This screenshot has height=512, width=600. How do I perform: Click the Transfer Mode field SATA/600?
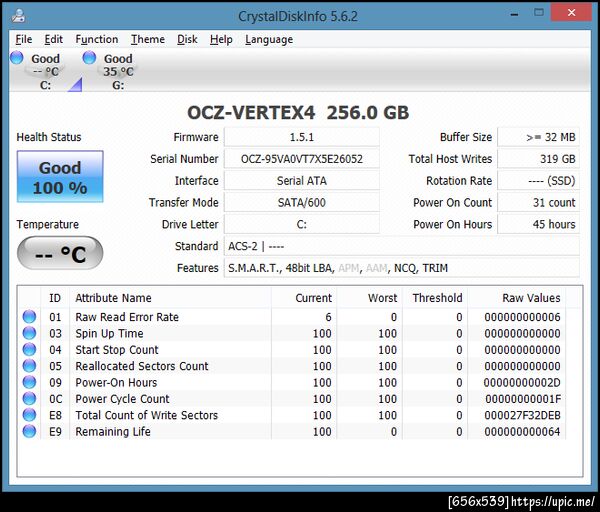pyautogui.click(x=302, y=202)
